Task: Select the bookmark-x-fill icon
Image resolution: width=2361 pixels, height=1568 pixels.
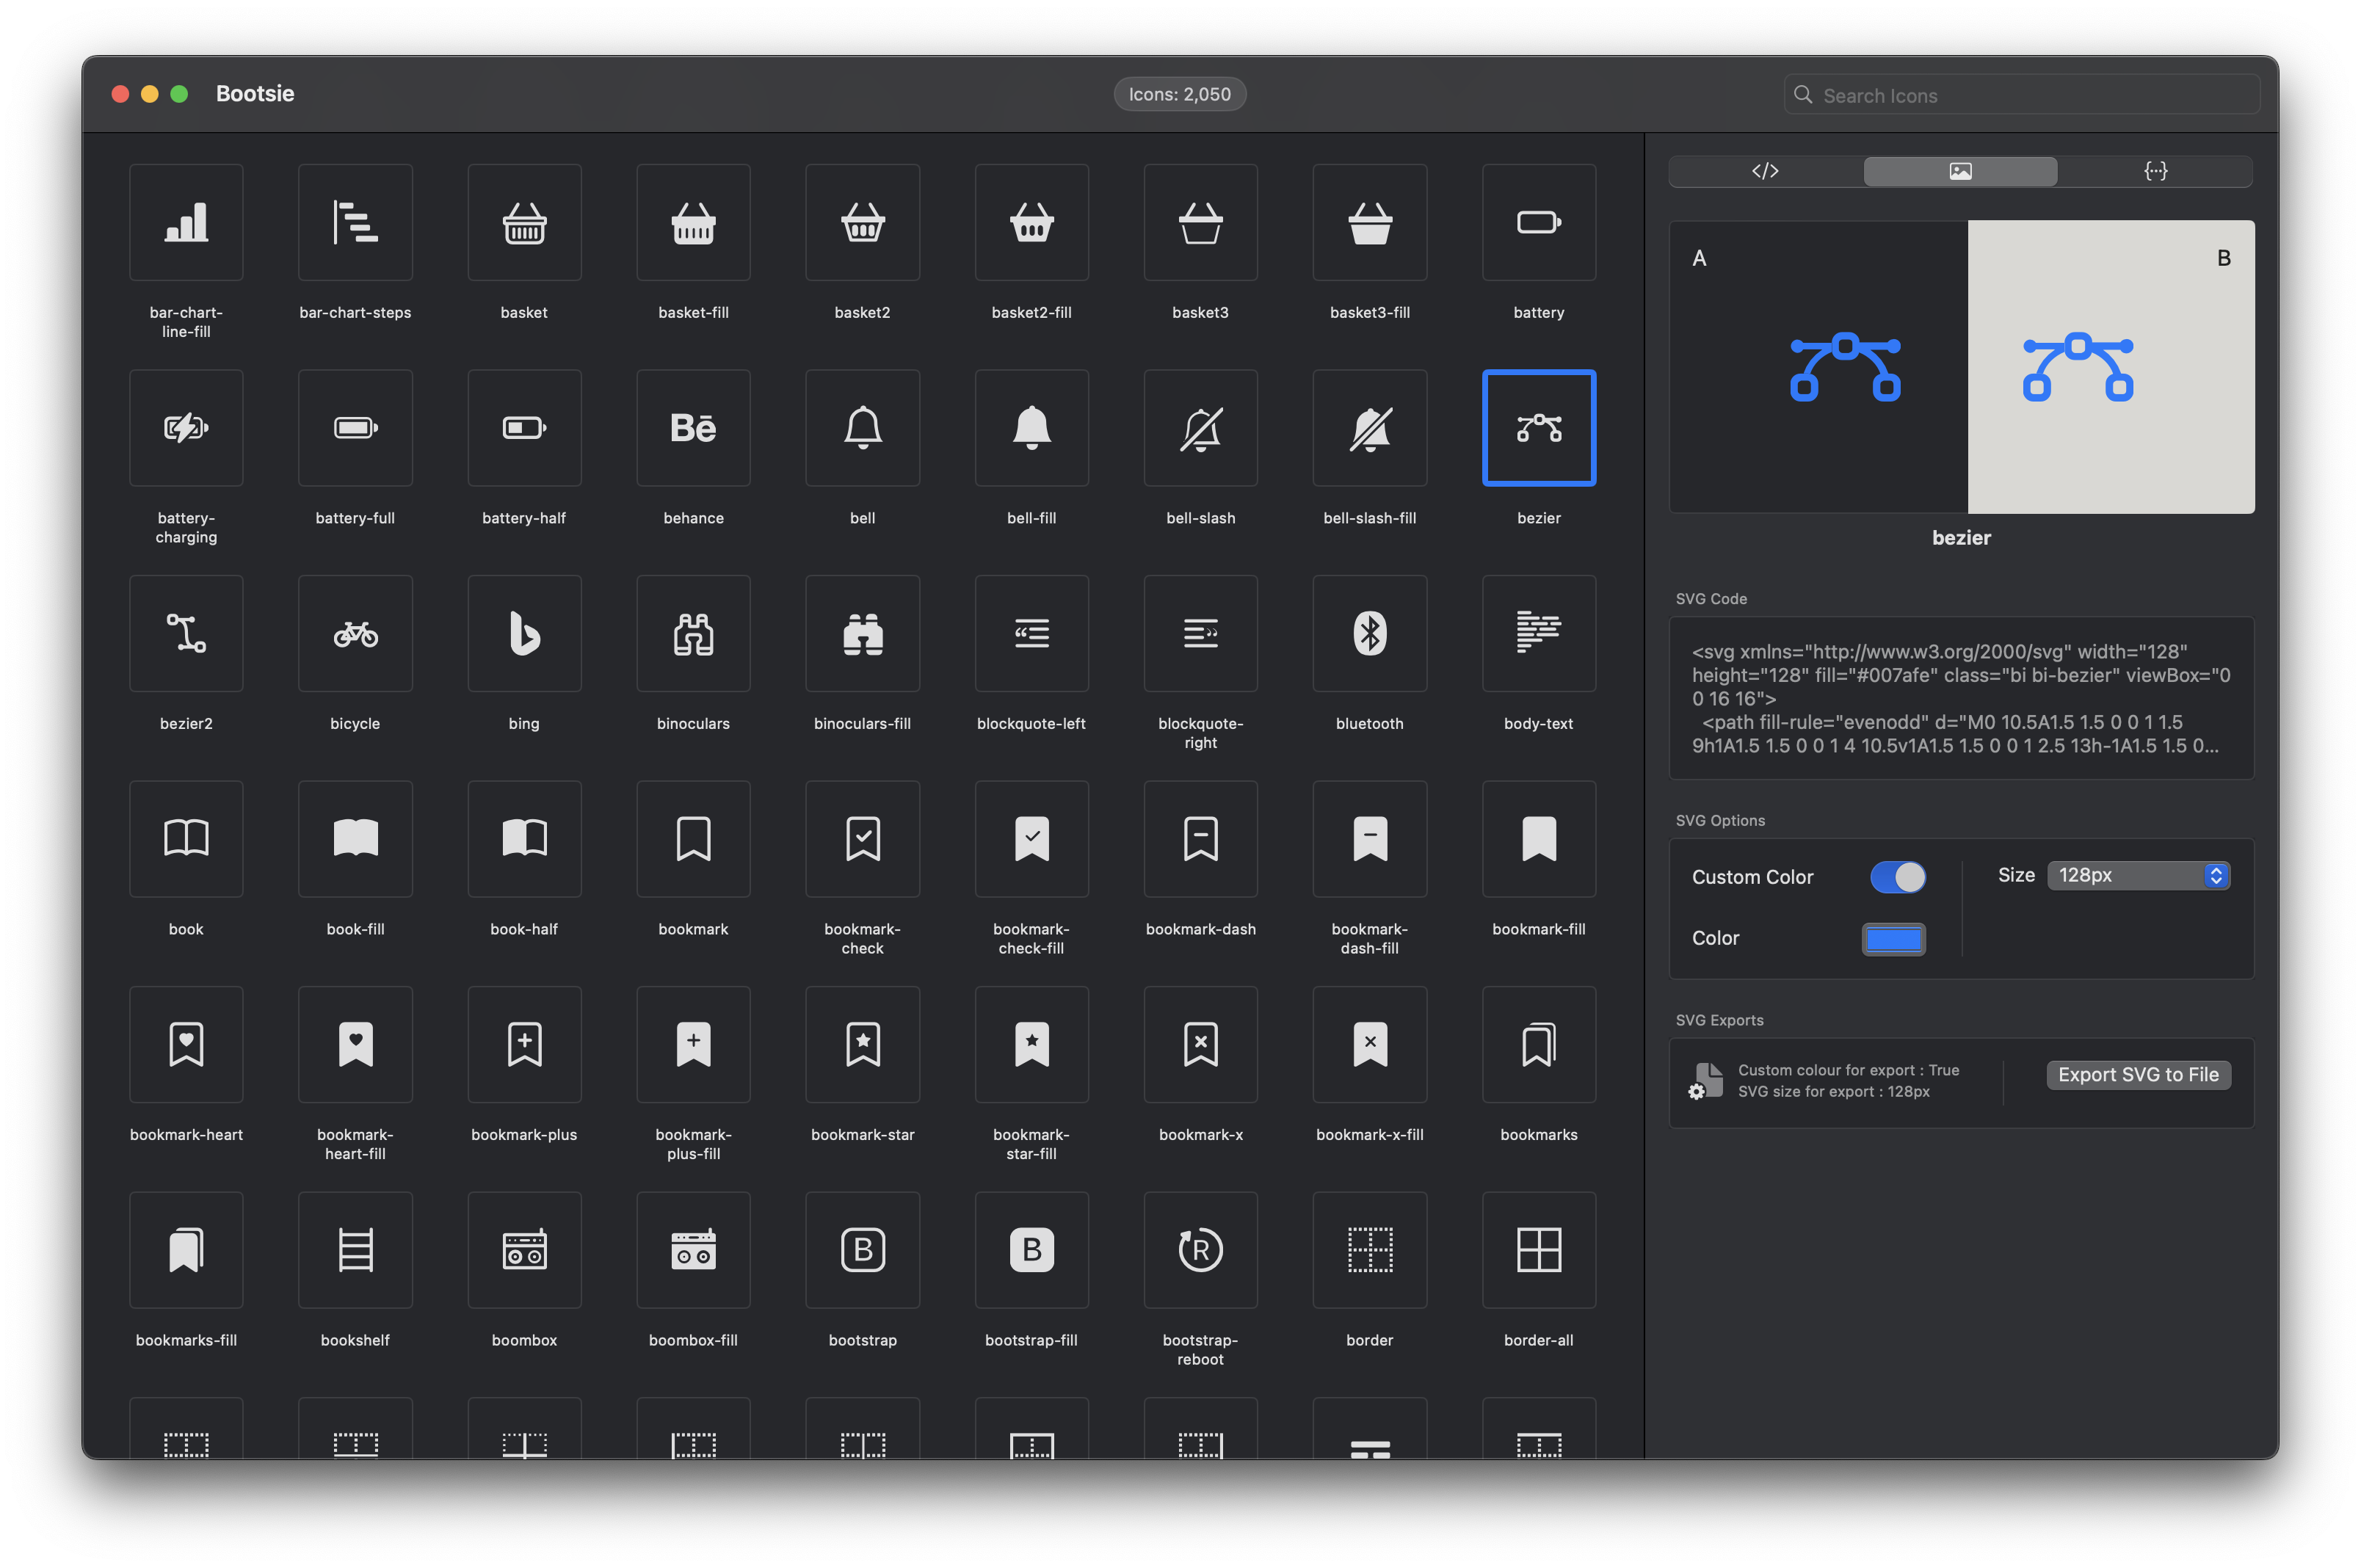Action: tap(1369, 1044)
